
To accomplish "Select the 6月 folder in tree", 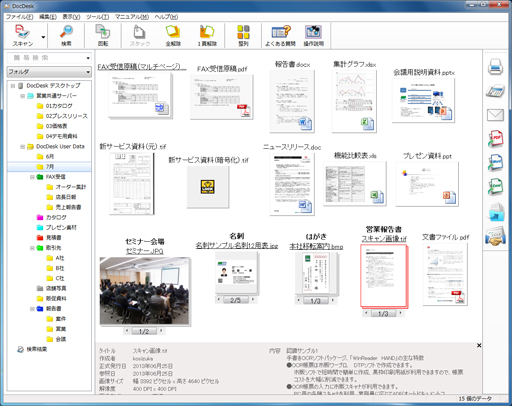I will click(49, 157).
